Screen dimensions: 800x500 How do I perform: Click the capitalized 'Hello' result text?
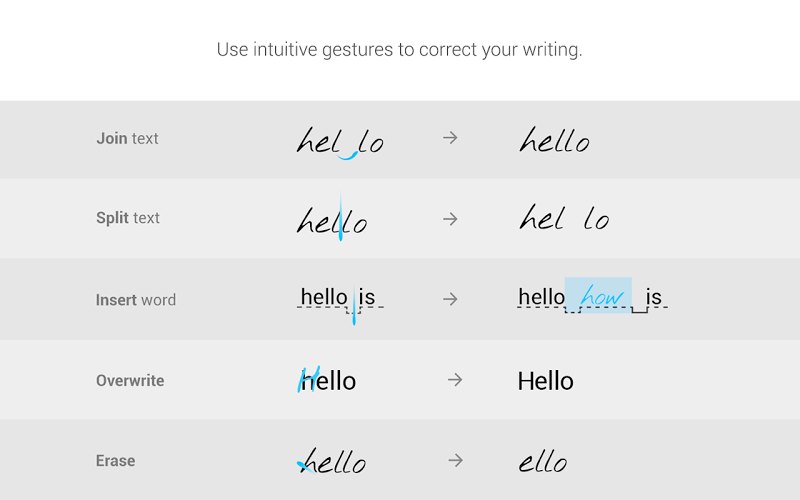[546, 381]
